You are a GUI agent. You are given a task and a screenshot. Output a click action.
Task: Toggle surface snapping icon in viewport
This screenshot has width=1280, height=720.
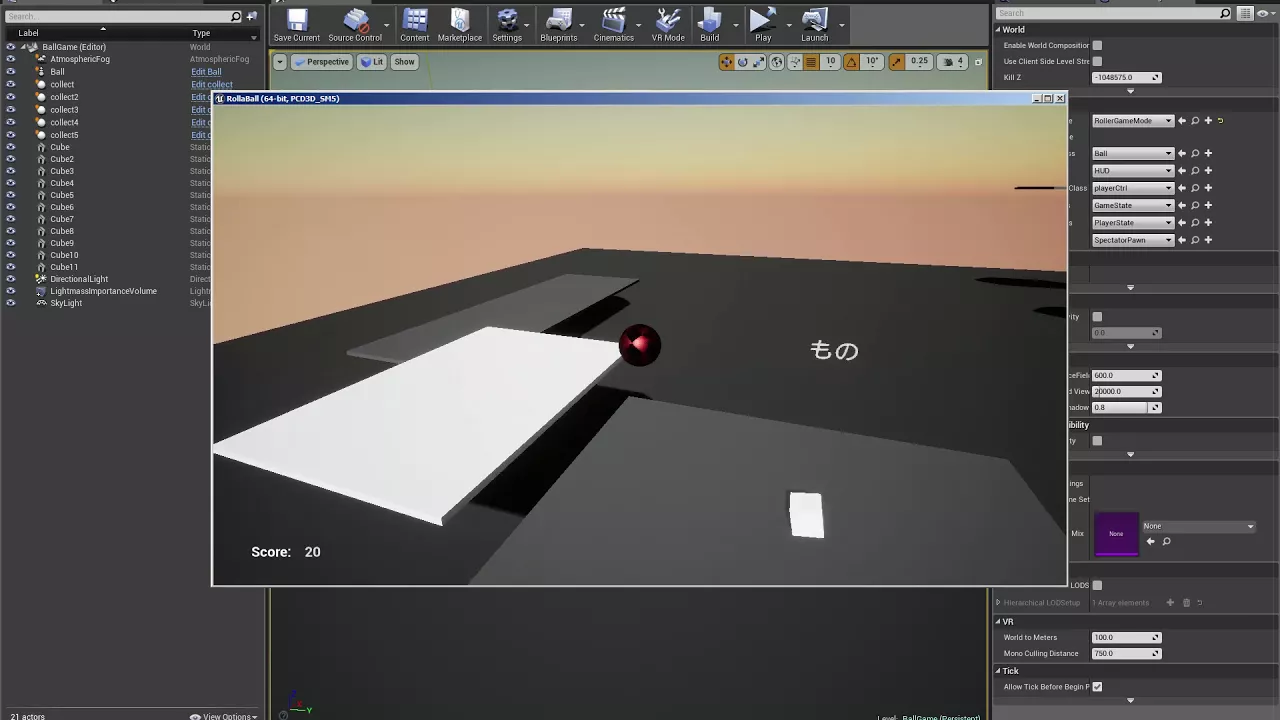tap(795, 62)
